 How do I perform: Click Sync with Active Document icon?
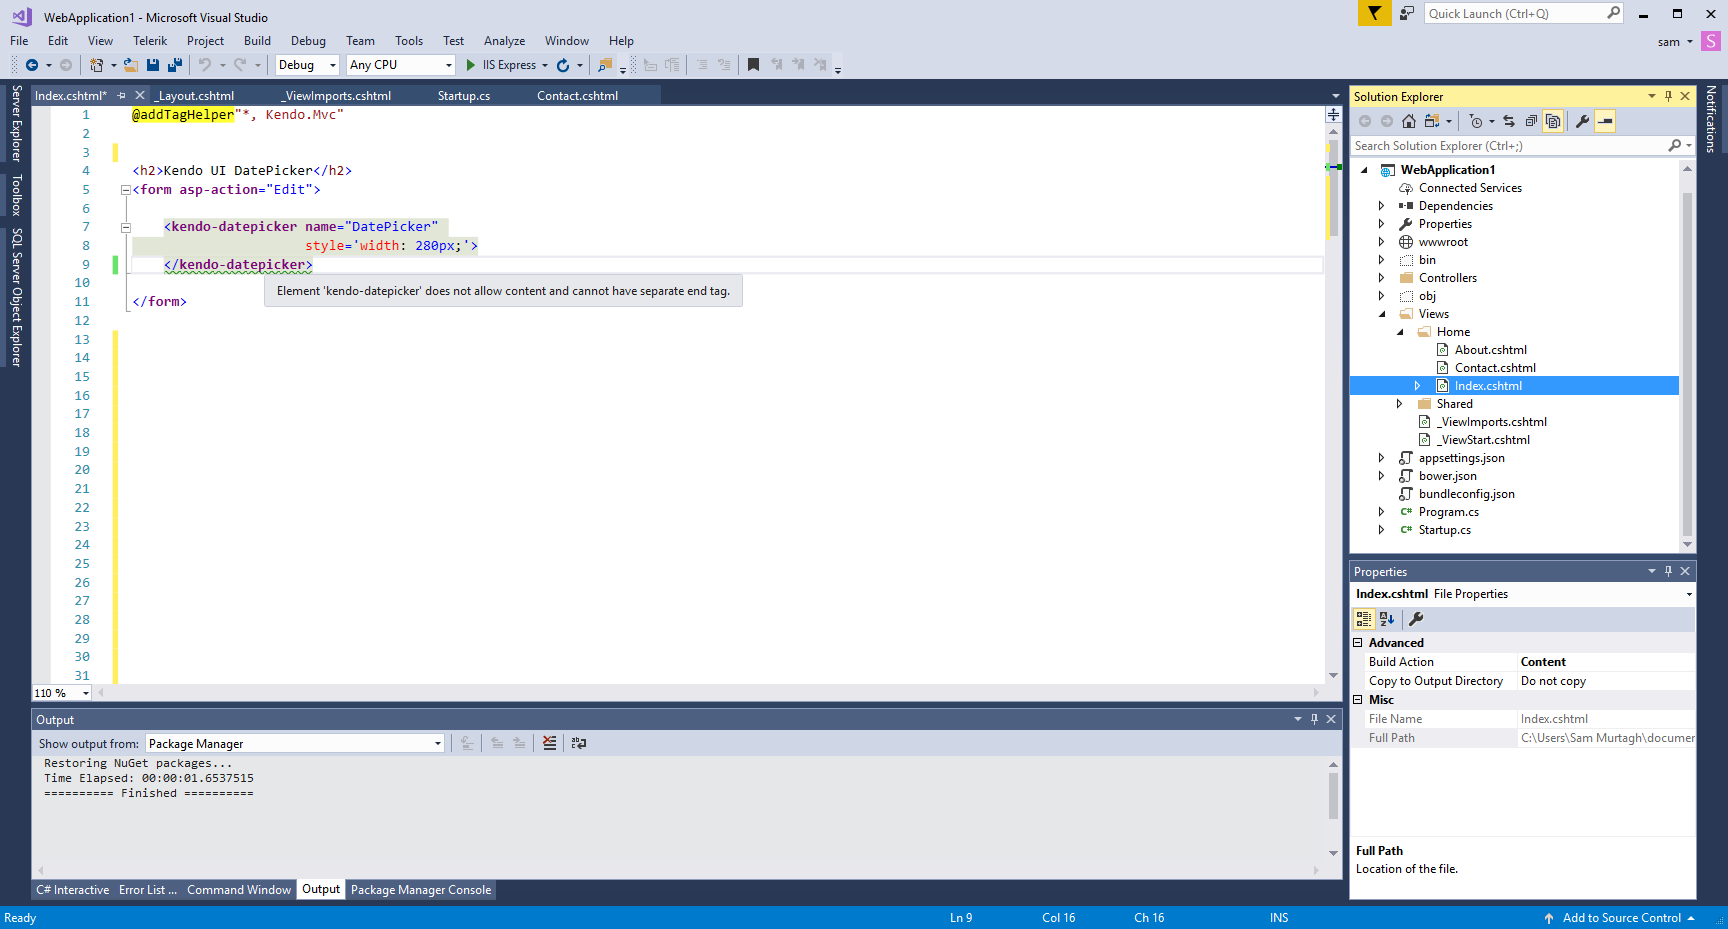point(1509,121)
